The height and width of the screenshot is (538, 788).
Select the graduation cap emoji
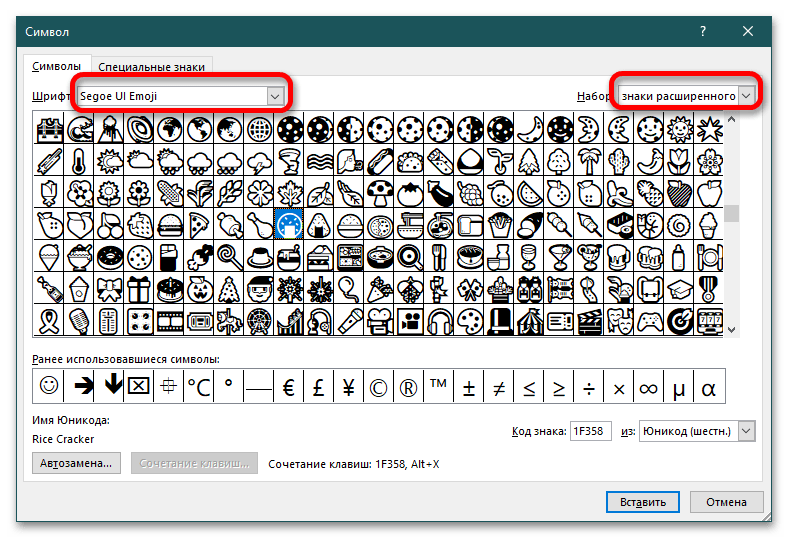pyautogui.click(x=679, y=289)
